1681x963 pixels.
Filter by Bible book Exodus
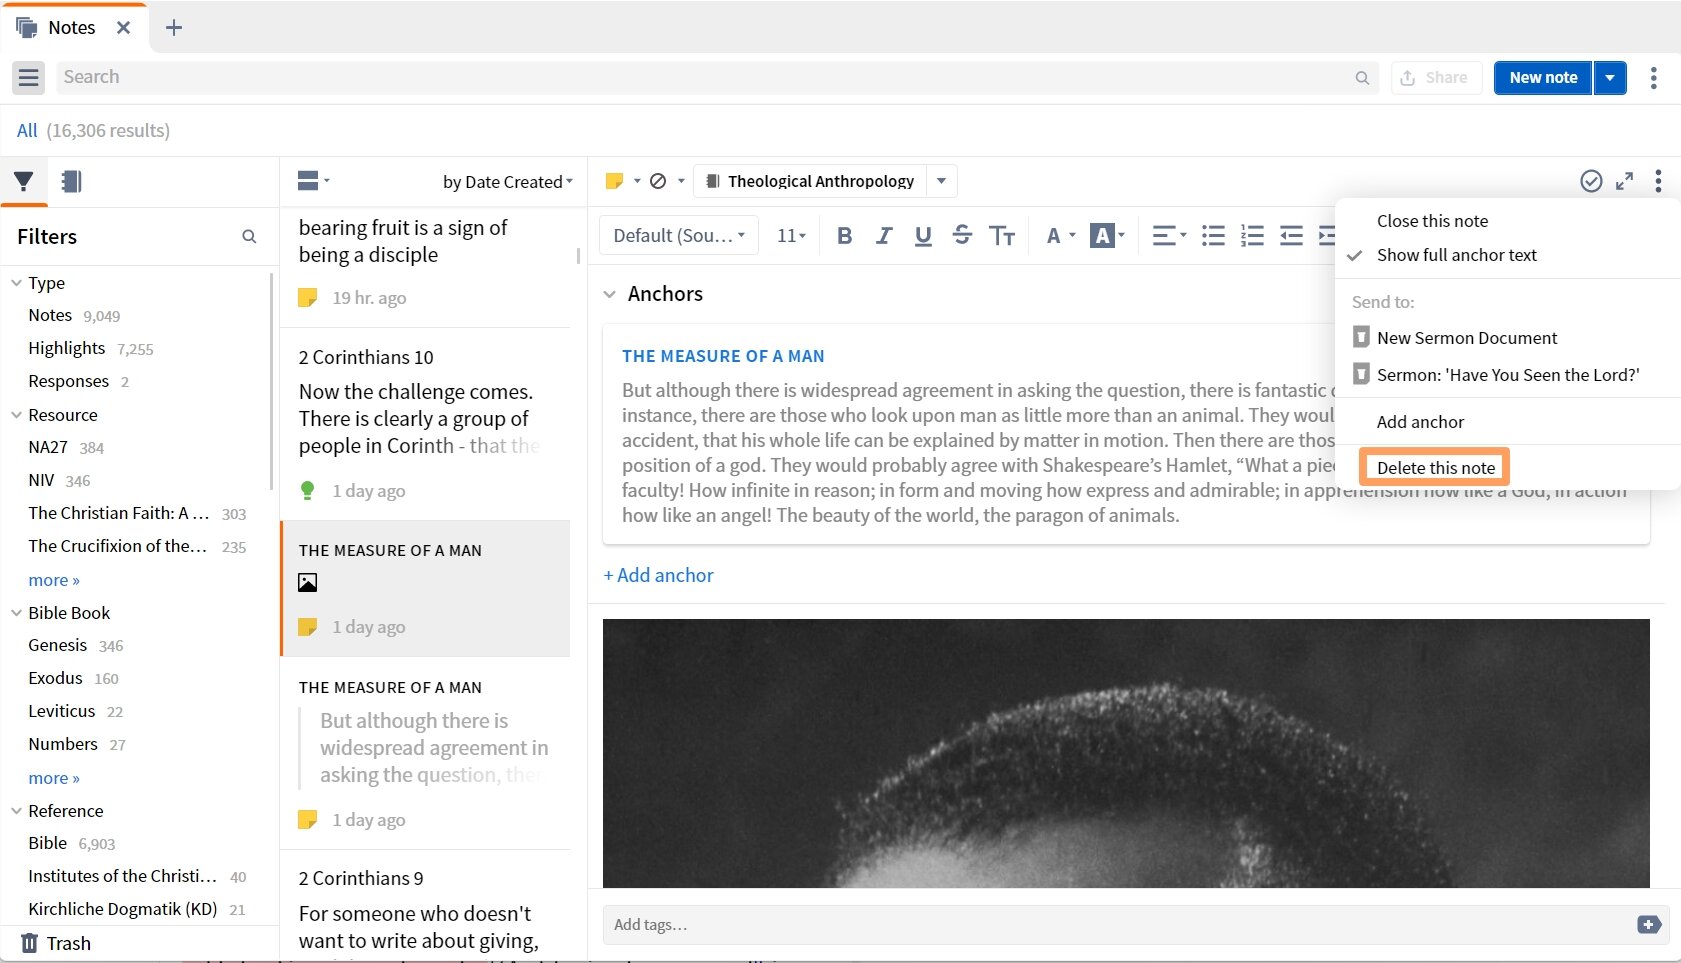(x=73, y=678)
